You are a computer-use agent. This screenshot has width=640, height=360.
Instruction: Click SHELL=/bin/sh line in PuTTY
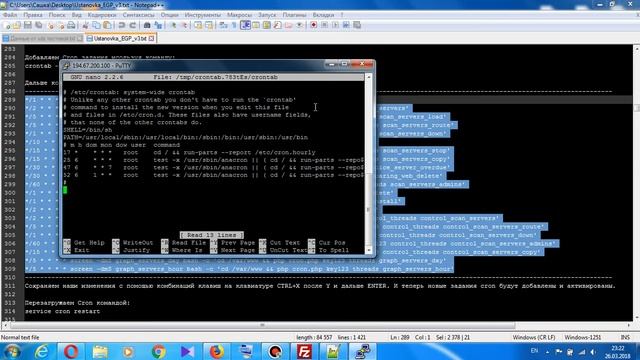tap(88, 130)
